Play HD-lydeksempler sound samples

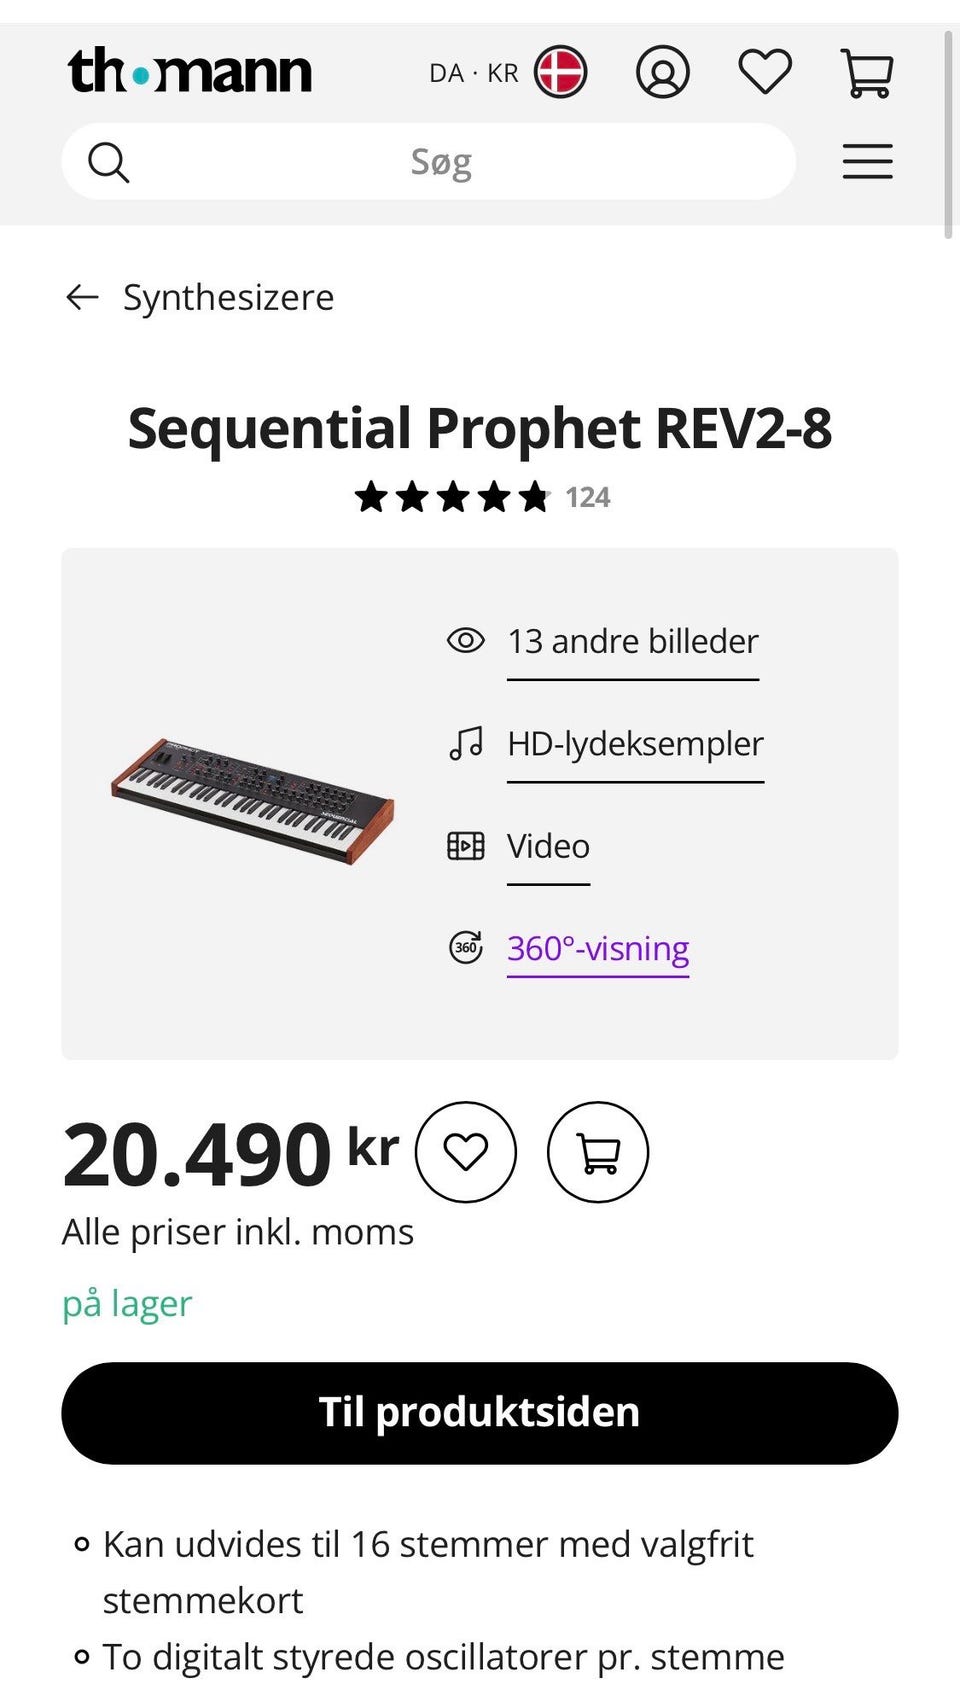pos(635,744)
